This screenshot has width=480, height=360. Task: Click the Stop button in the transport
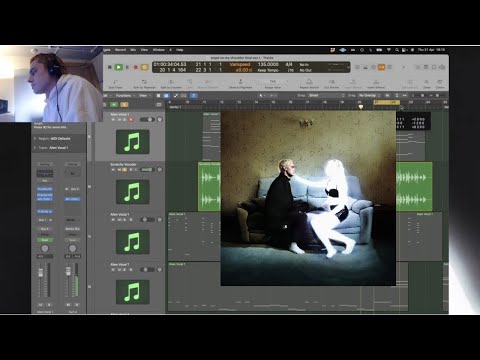coord(109,67)
